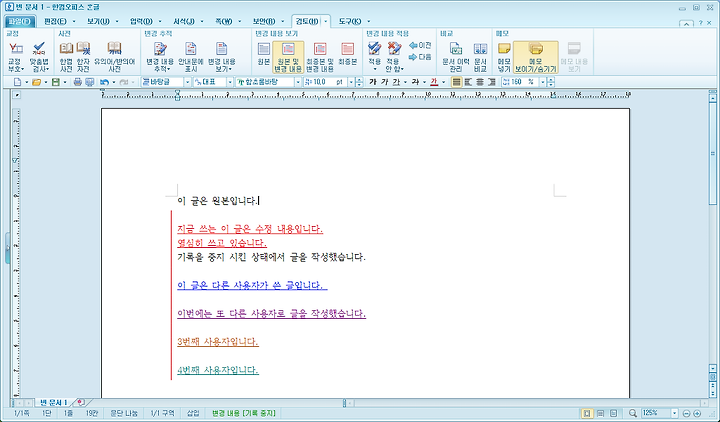This screenshot has width=720, height=422.
Task: Click 적용 안 함 to reject change
Action: coord(394,57)
